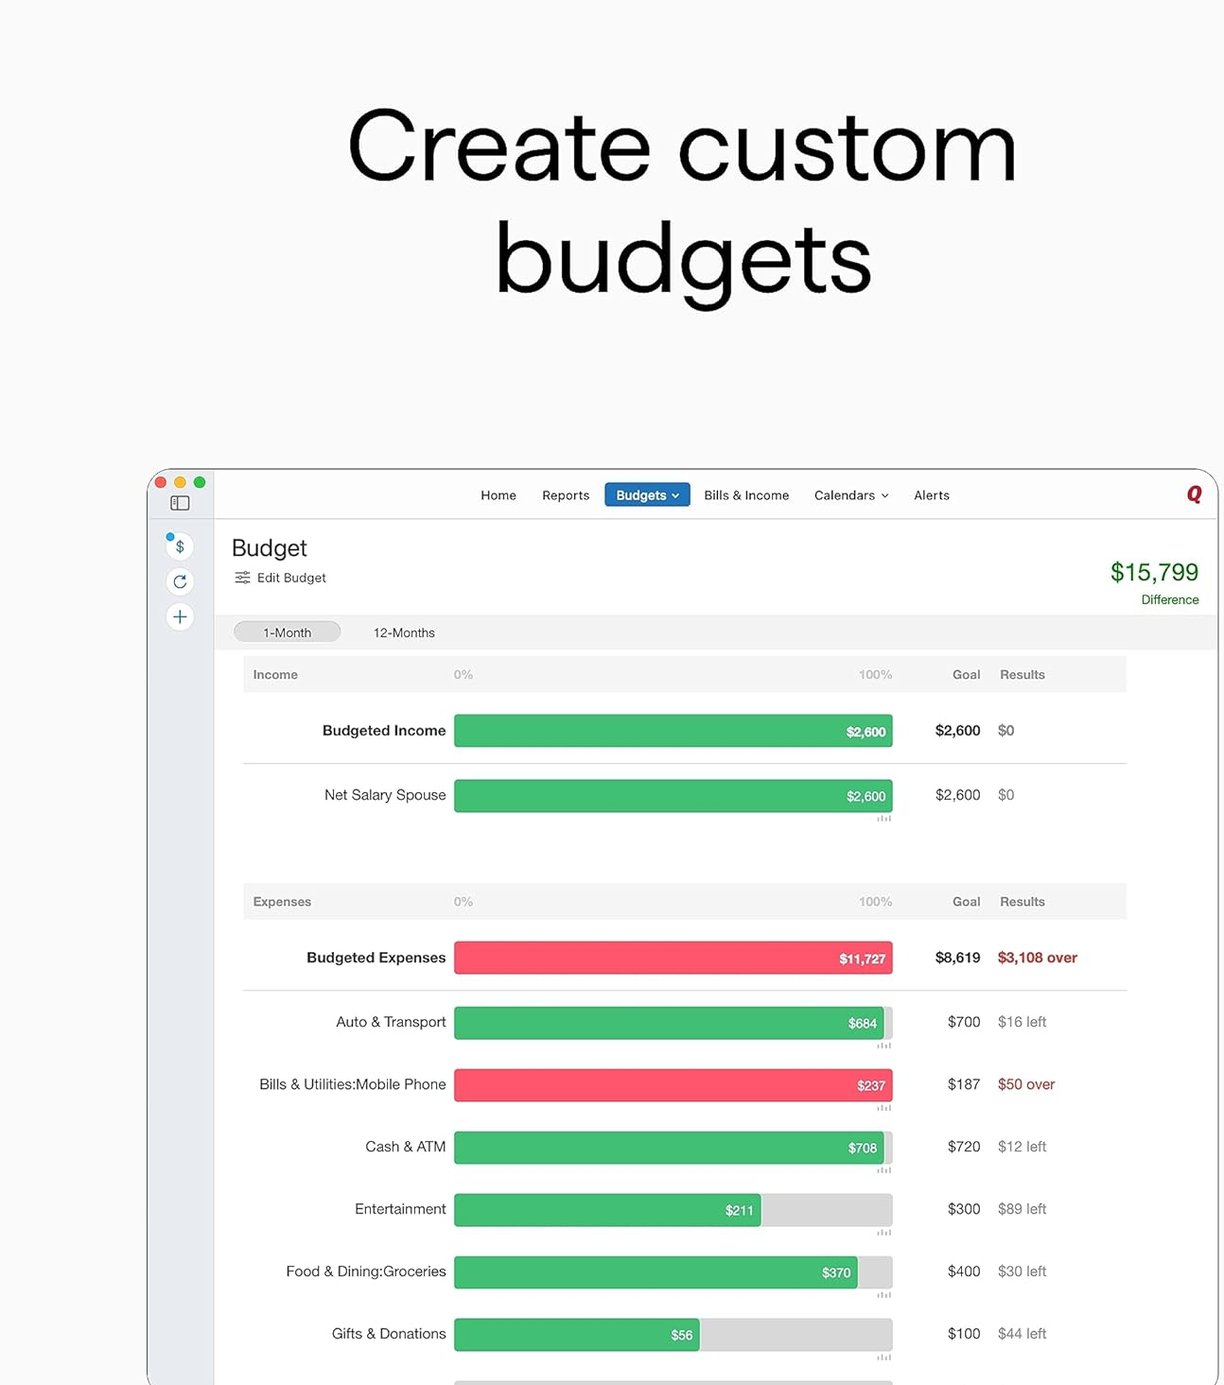Open mini chart icon under Entertainment bar
Screen dimensions: 1224x1385
coord(884,1233)
